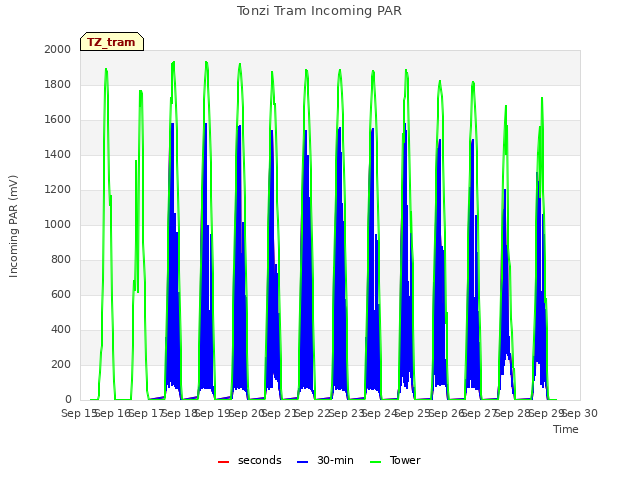
Task: Select the 'Tower' legend label
Action: 405,460
